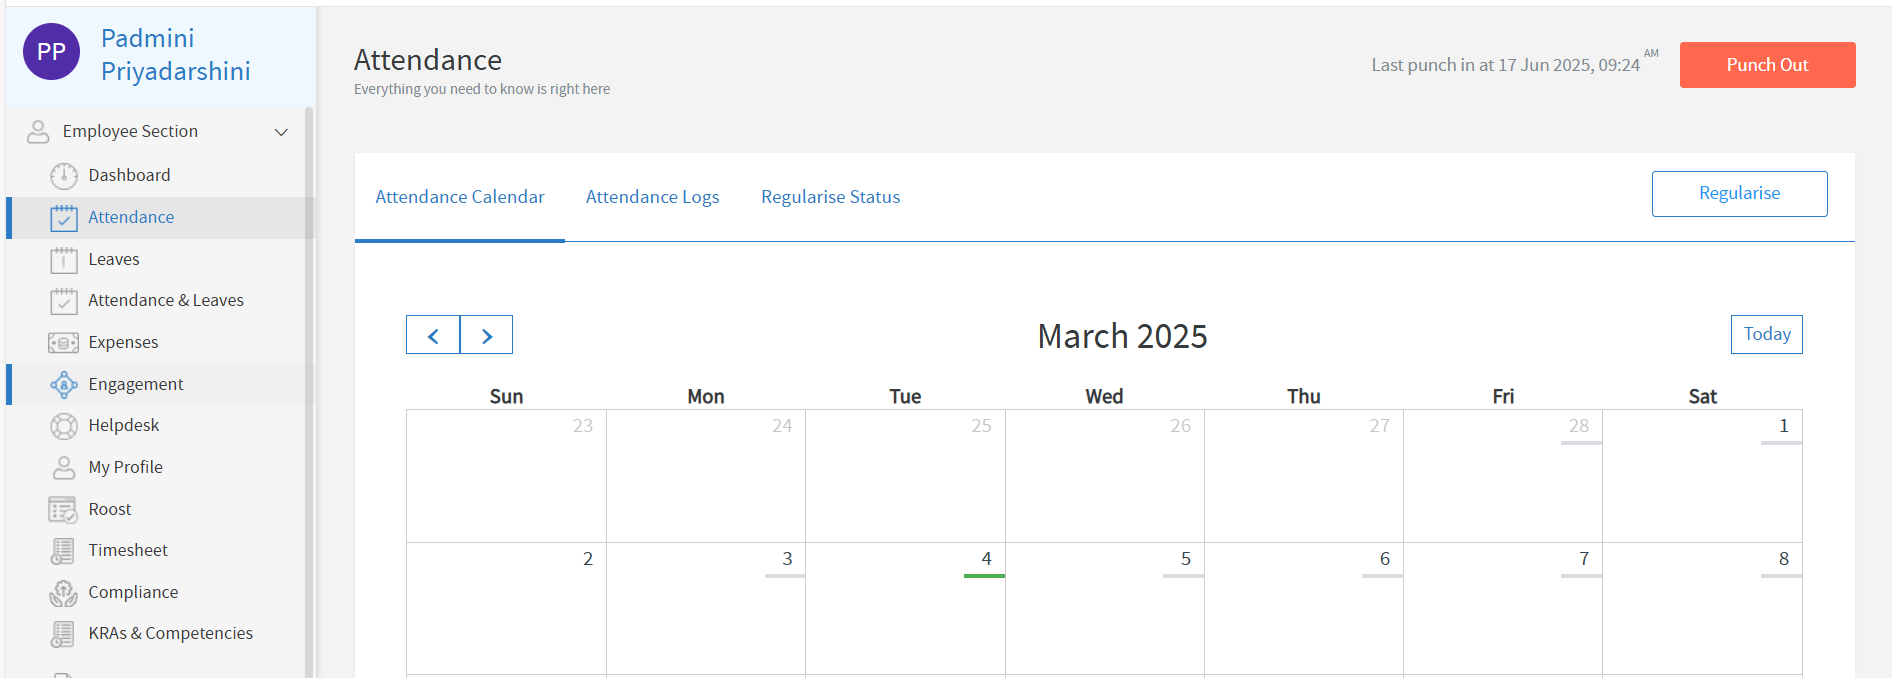Switch to Attendance Logs tab
Screen dimensions: 1892x678
[652, 197]
